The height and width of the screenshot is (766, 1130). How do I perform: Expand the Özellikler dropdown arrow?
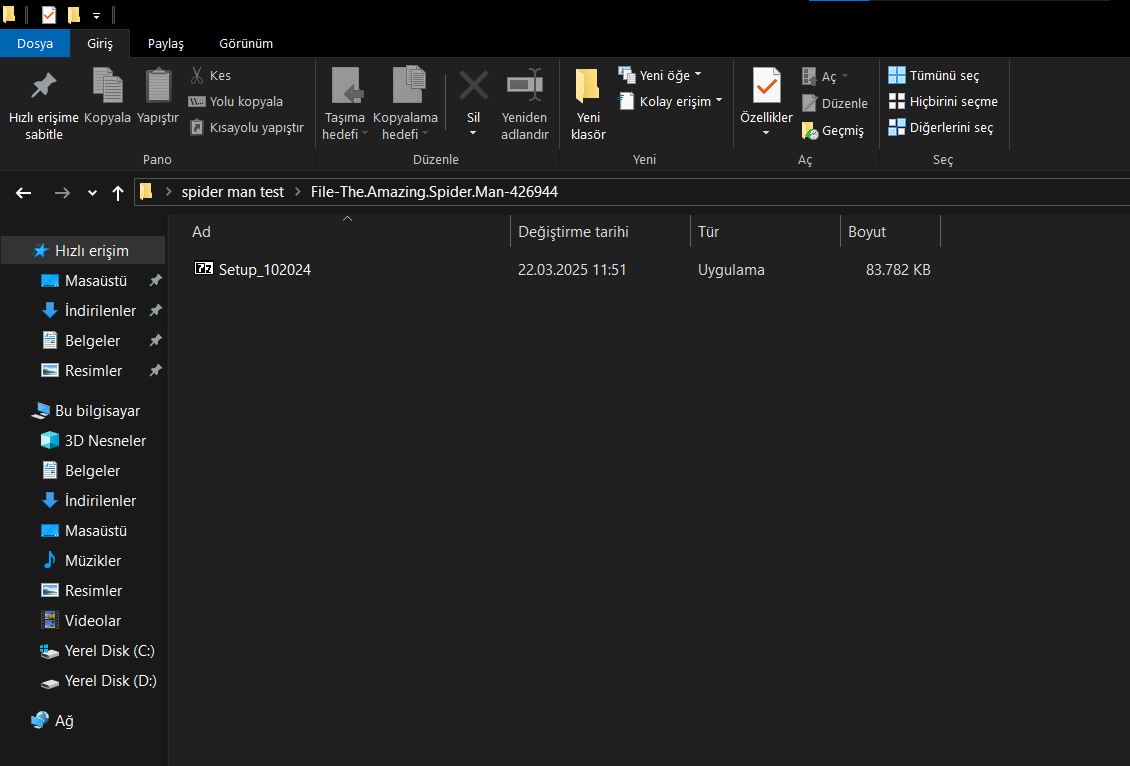point(766,133)
